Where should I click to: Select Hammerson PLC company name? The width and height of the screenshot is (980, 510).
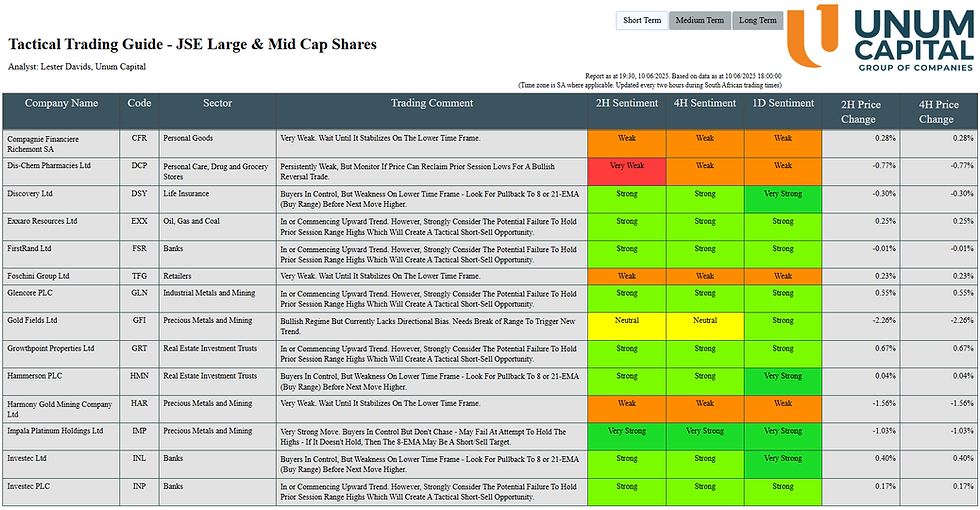(x=34, y=376)
